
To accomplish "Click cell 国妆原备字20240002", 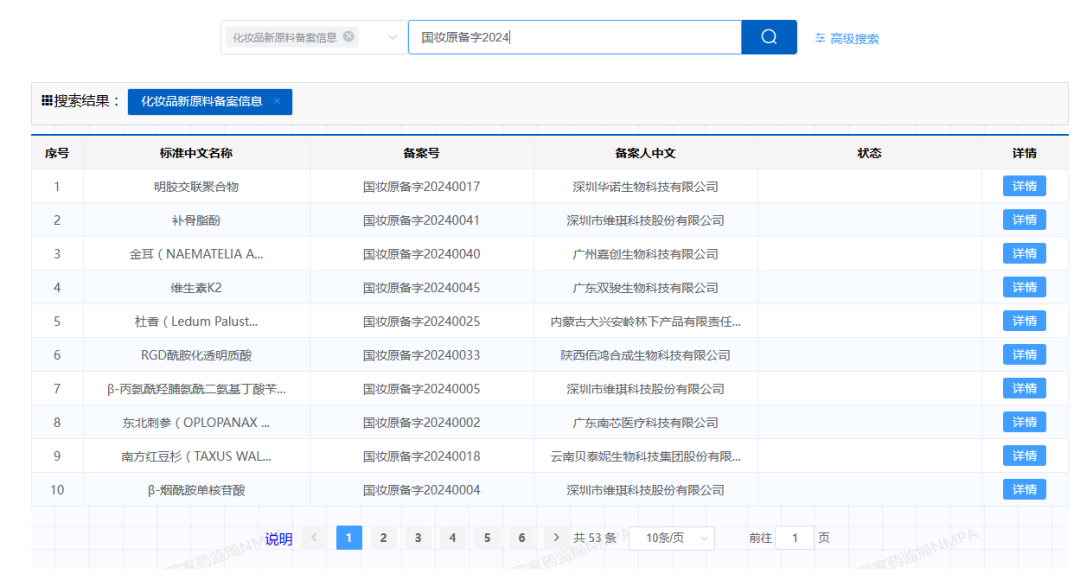I will click(x=422, y=423).
